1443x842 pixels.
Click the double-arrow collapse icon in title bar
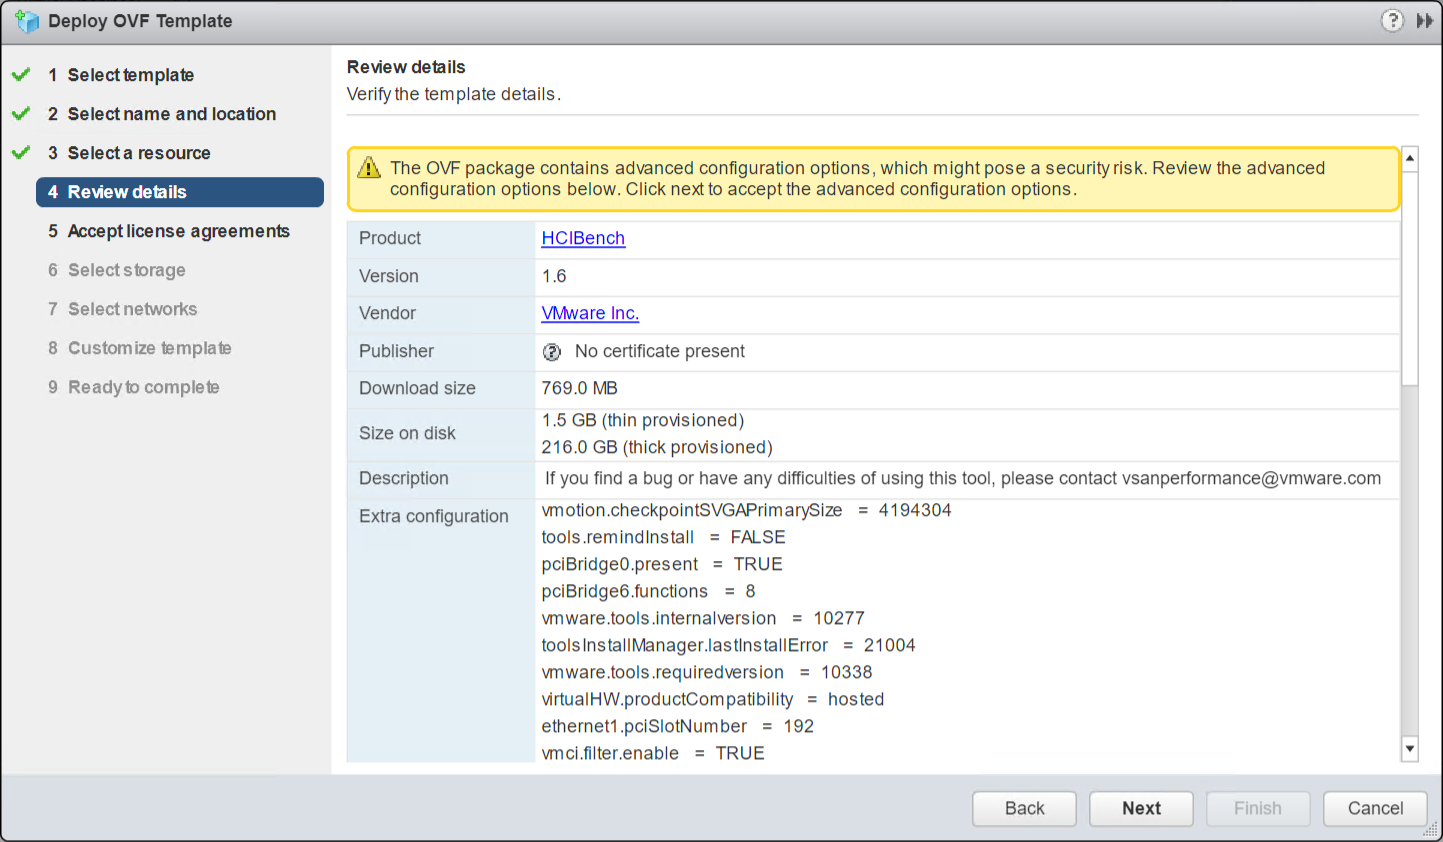[x=1424, y=20]
